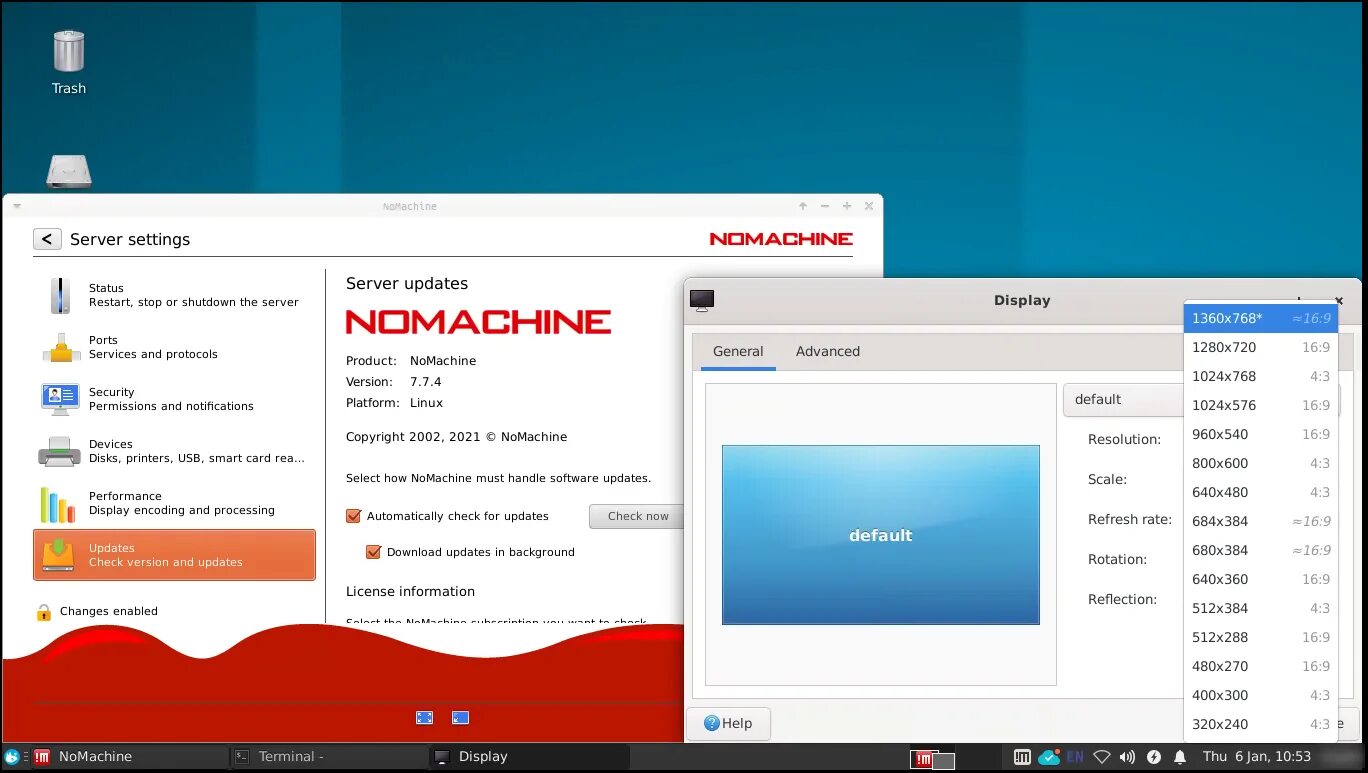Image resolution: width=1368 pixels, height=773 pixels.
Task: Switch to the General tab in Display
Action: coord(738,352)
